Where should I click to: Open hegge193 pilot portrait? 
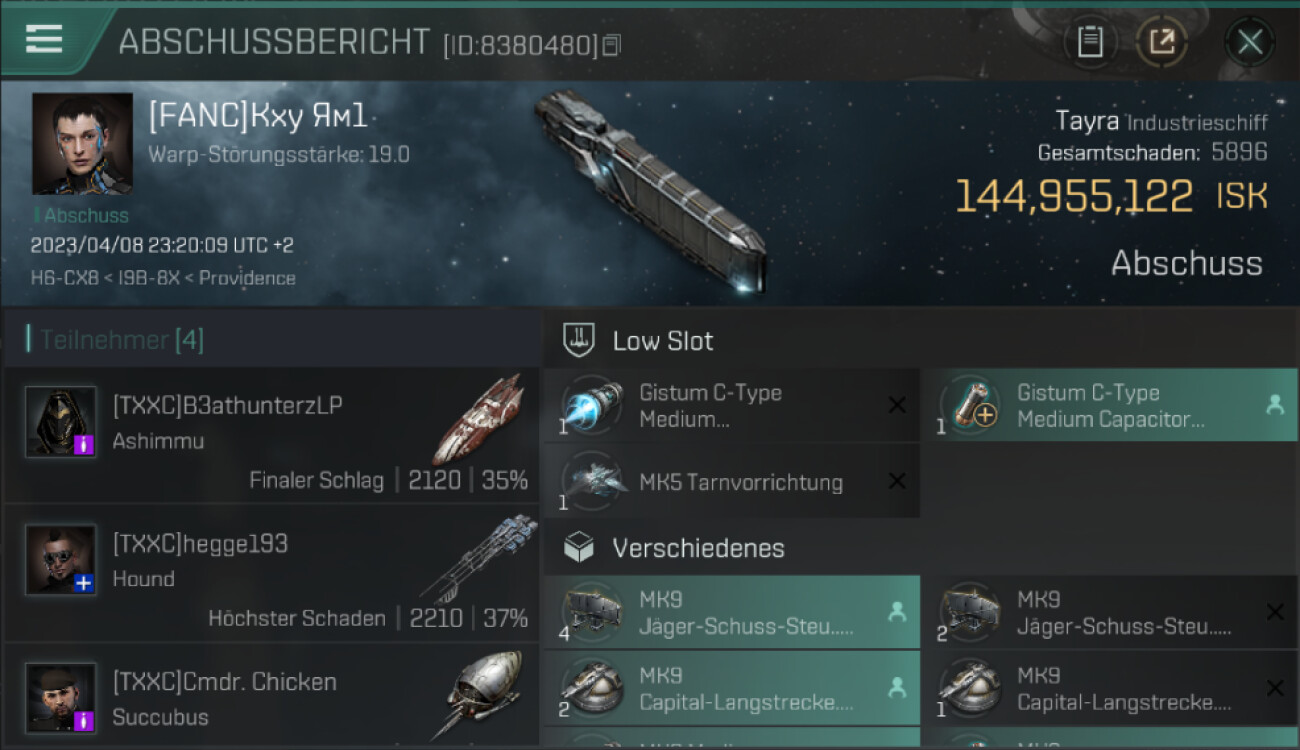coord(61,560)
